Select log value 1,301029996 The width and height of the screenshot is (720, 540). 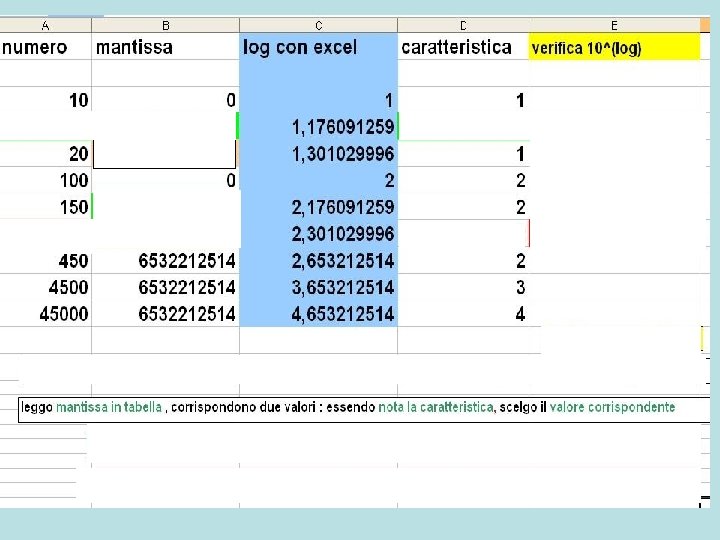[x=318, y=154]
